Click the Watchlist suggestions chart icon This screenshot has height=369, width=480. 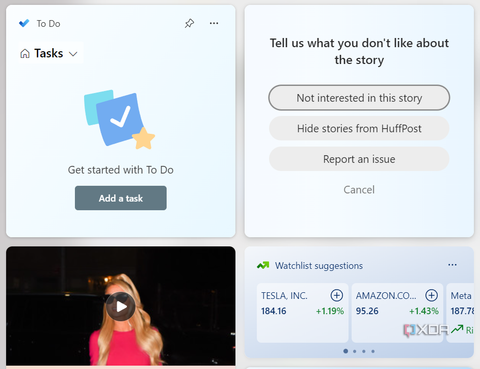click(263, 266)
